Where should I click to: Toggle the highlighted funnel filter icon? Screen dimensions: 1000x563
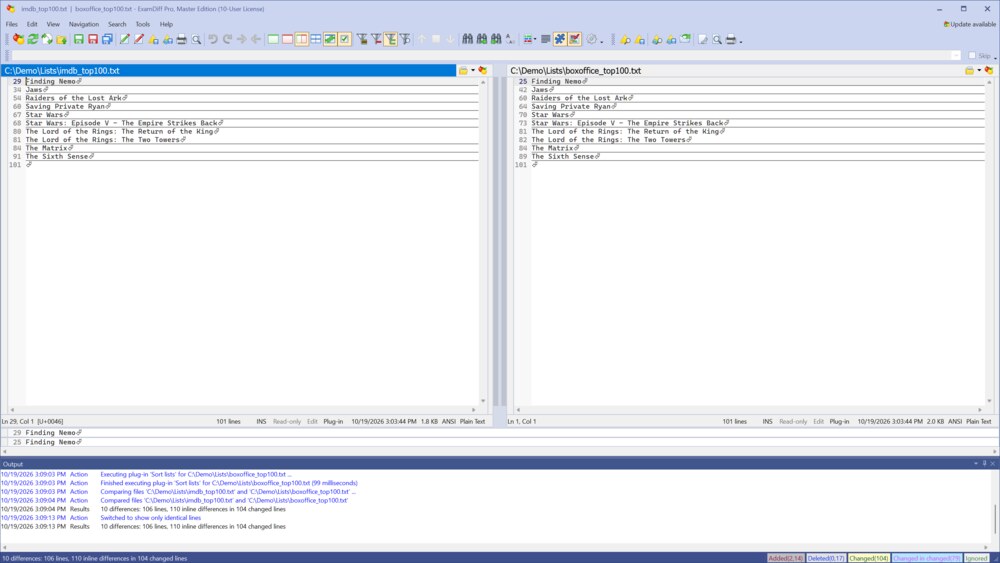[x=390, y=40]
